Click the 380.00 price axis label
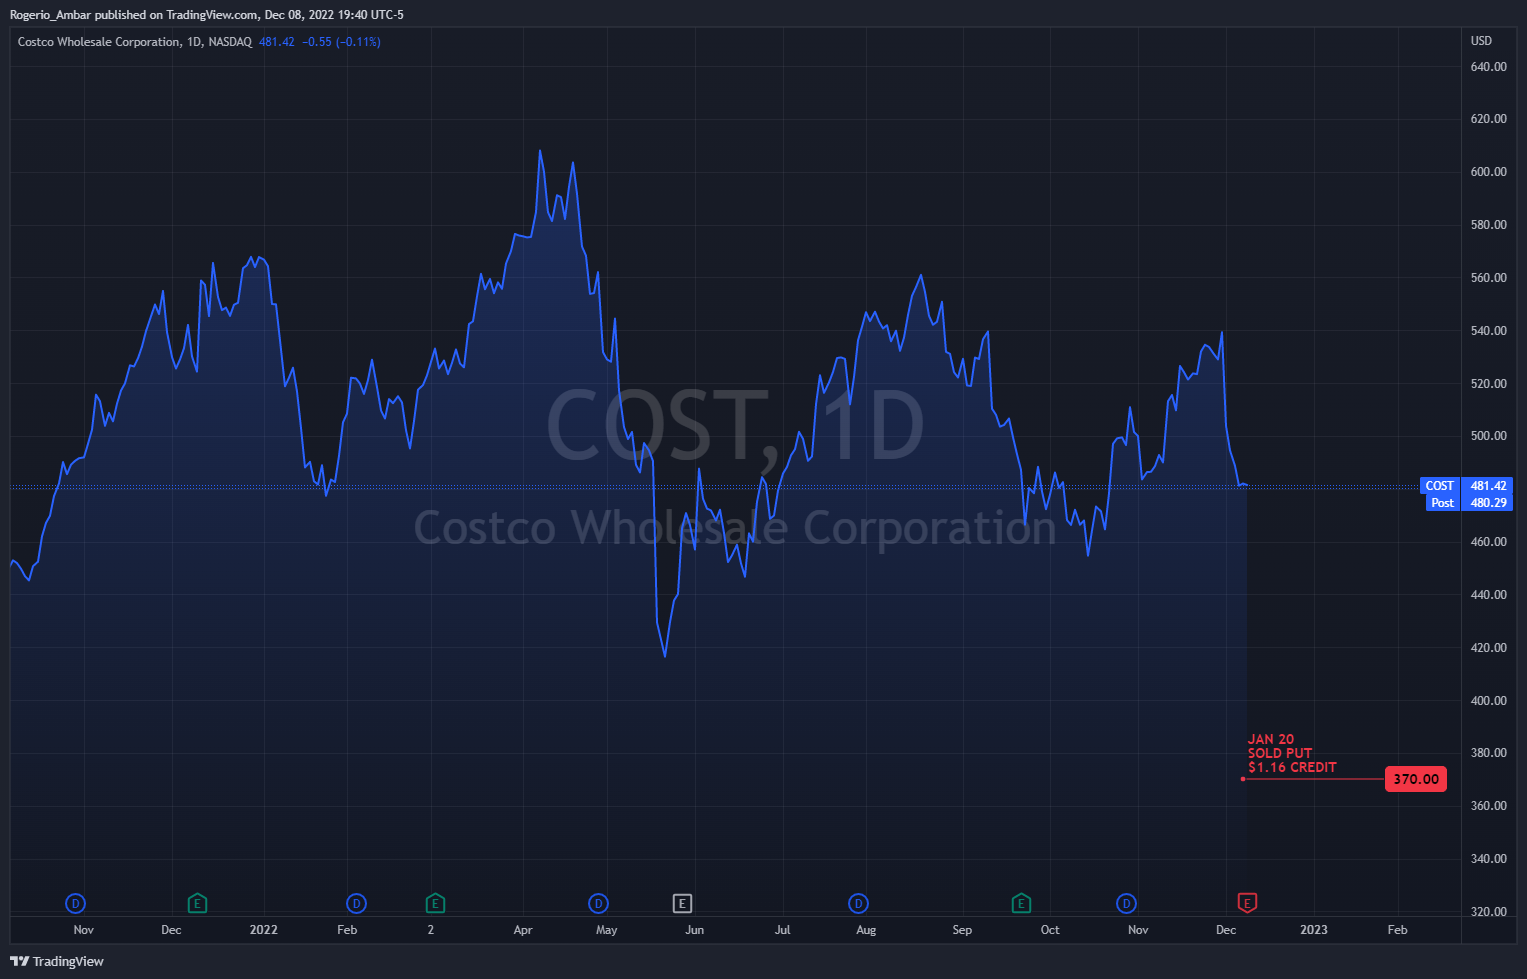This screenshot has width=1527, height=979. (x=1489, y=753)
